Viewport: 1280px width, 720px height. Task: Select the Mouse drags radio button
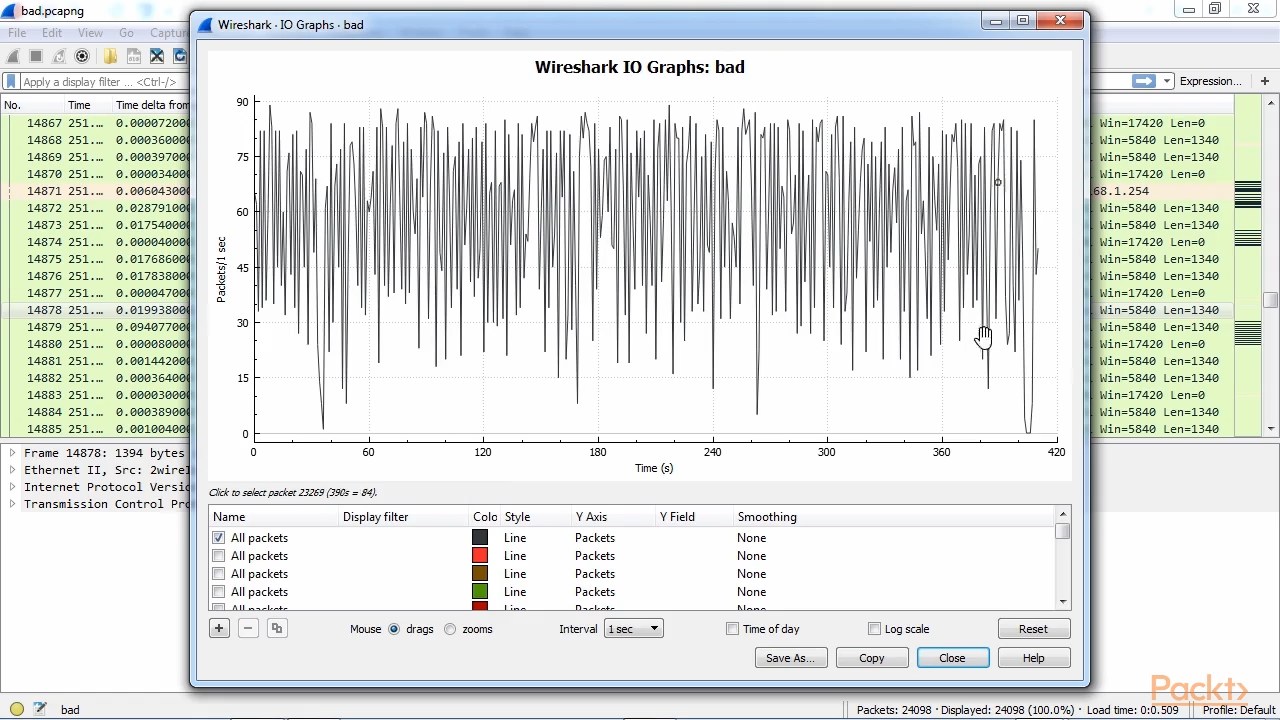[394, 629]
